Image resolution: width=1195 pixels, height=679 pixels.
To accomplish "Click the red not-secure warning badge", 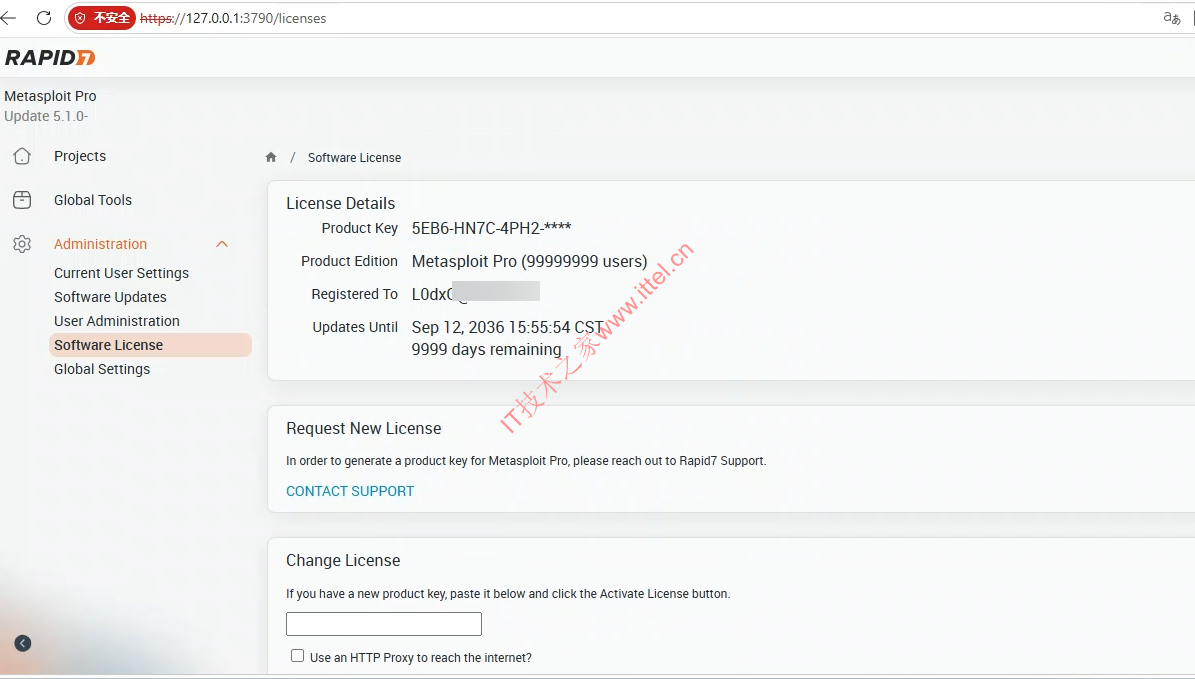I will click(102, 18).
